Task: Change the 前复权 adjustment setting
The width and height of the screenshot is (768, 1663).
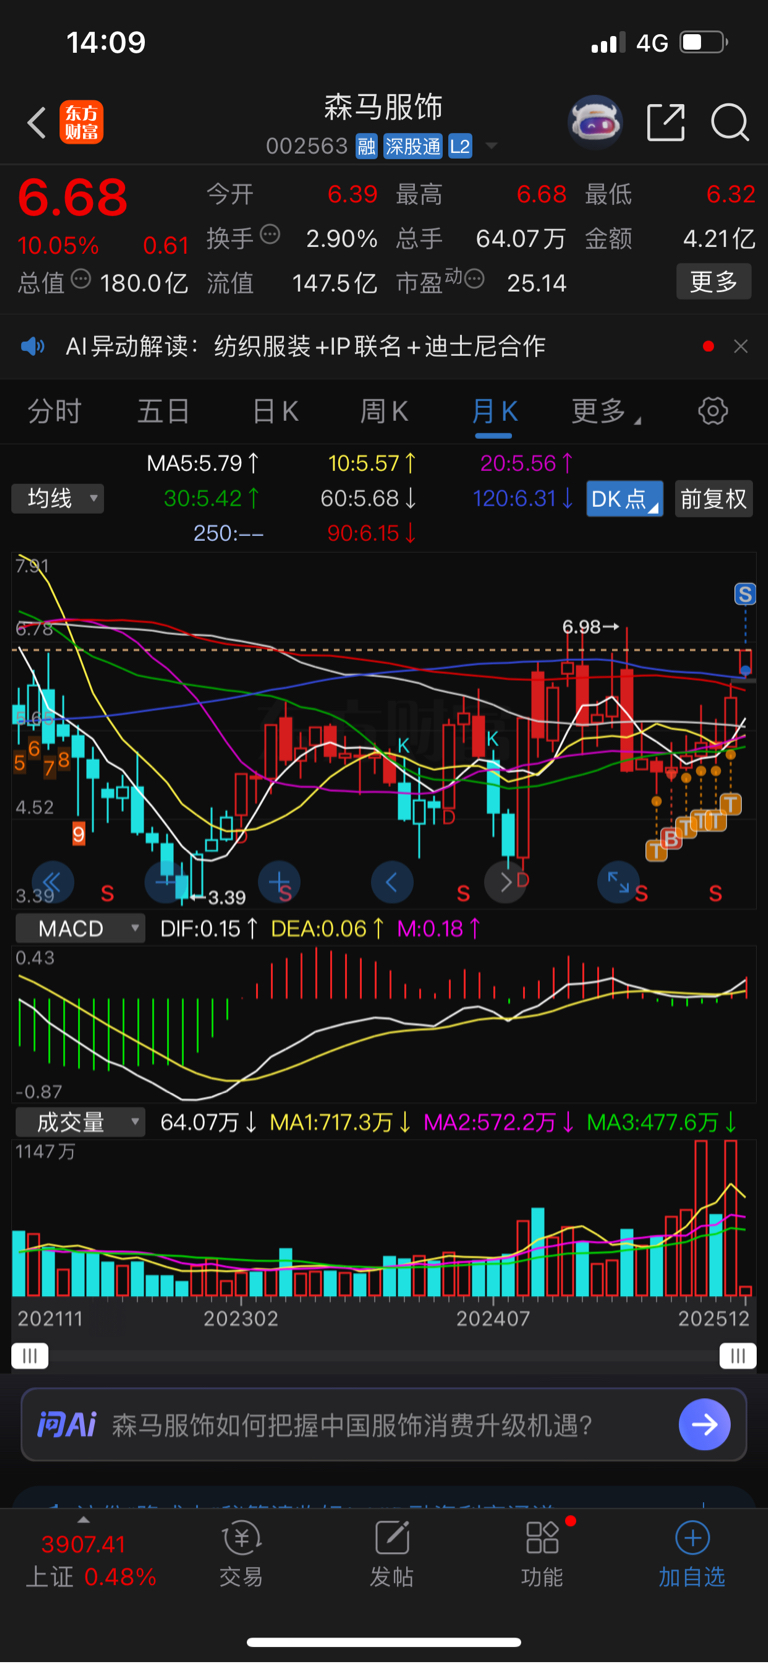Action: pyautogui.click(x=714, y=499)
